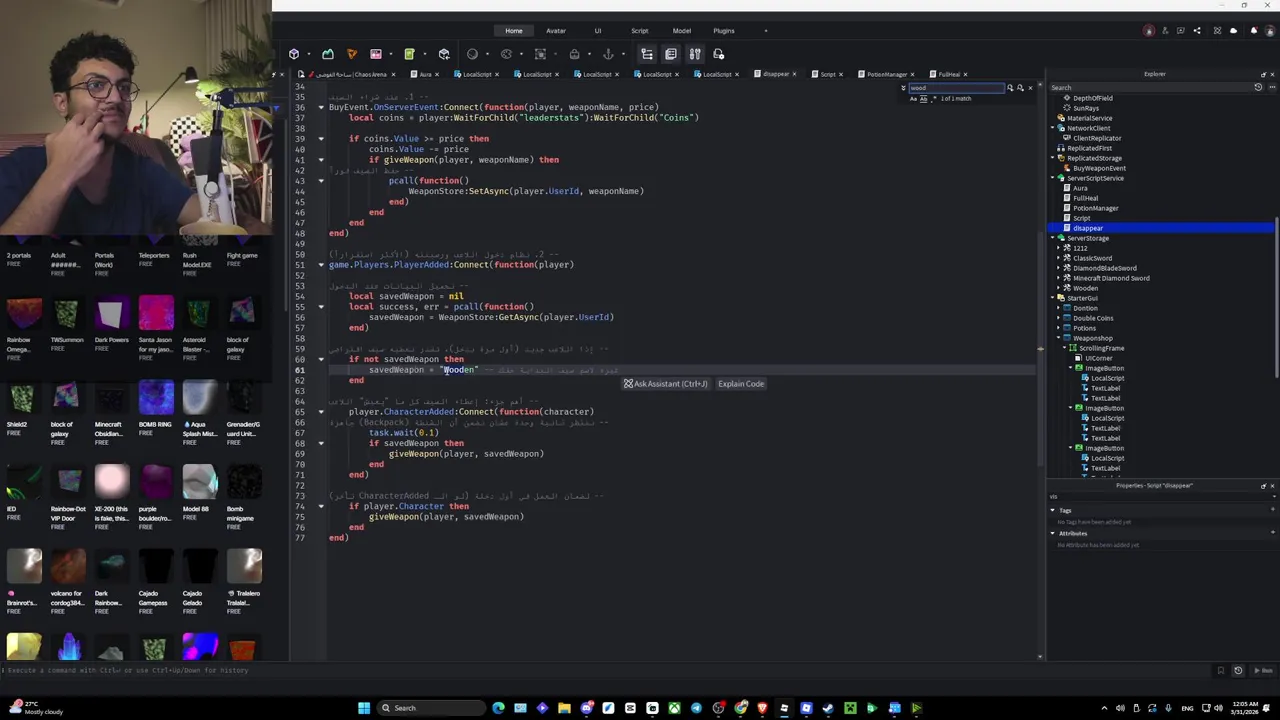Collapse ServerScriptService in Explorer
The width and height of the screenshot is (1280, 720).
1054,178
